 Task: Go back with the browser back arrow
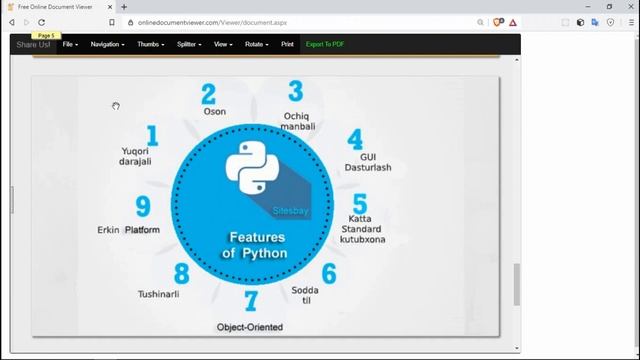pos(12,22)
